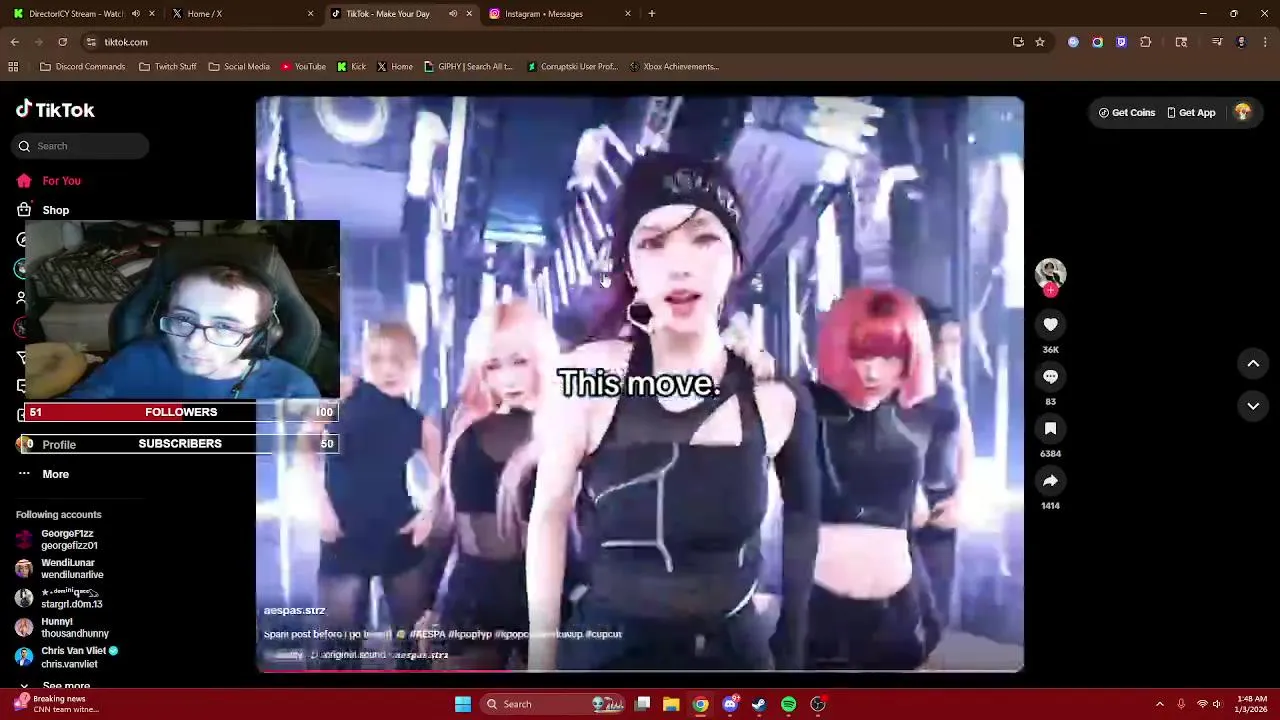Screen dimensions: 1280x720
Task: Select the TikTok - Make Your Day tab
Action: pyautogui.click(x=388, y=14)
